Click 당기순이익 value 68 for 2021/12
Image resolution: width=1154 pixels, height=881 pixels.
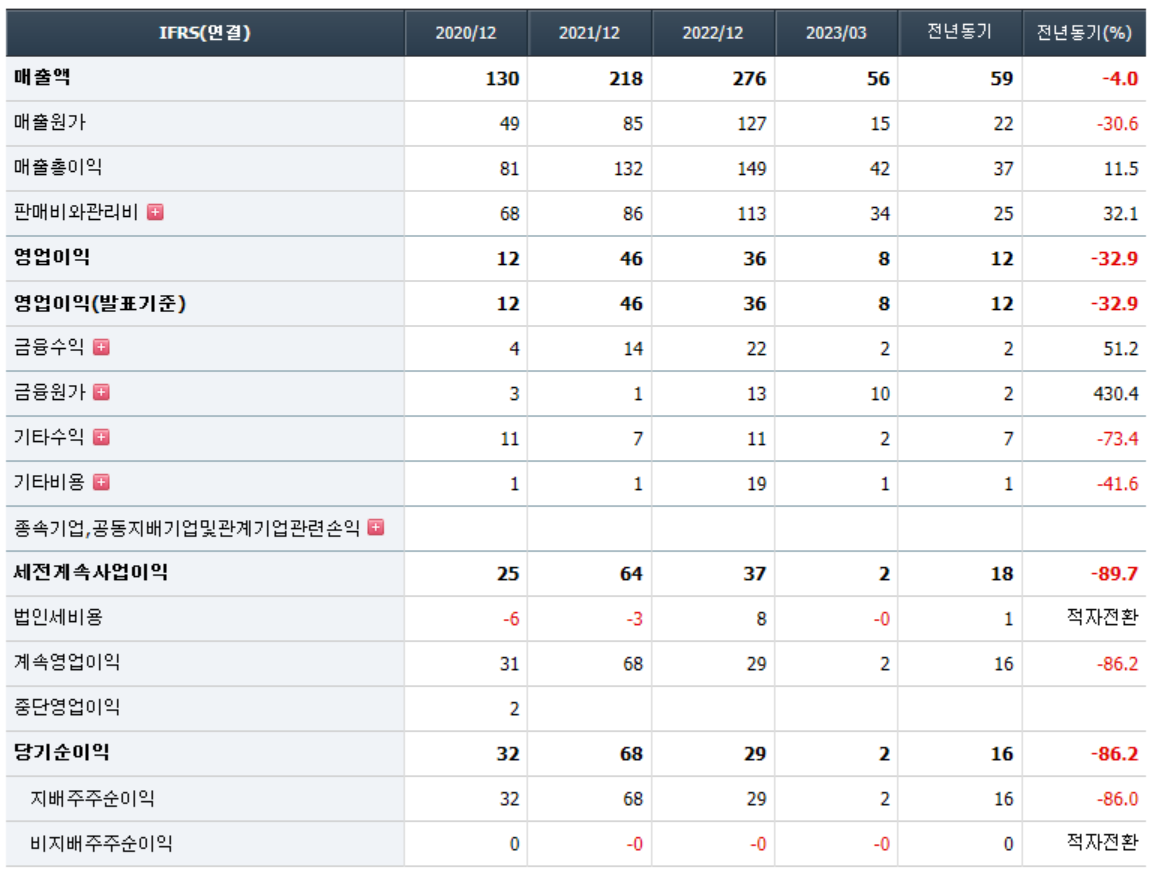[631, 754]
